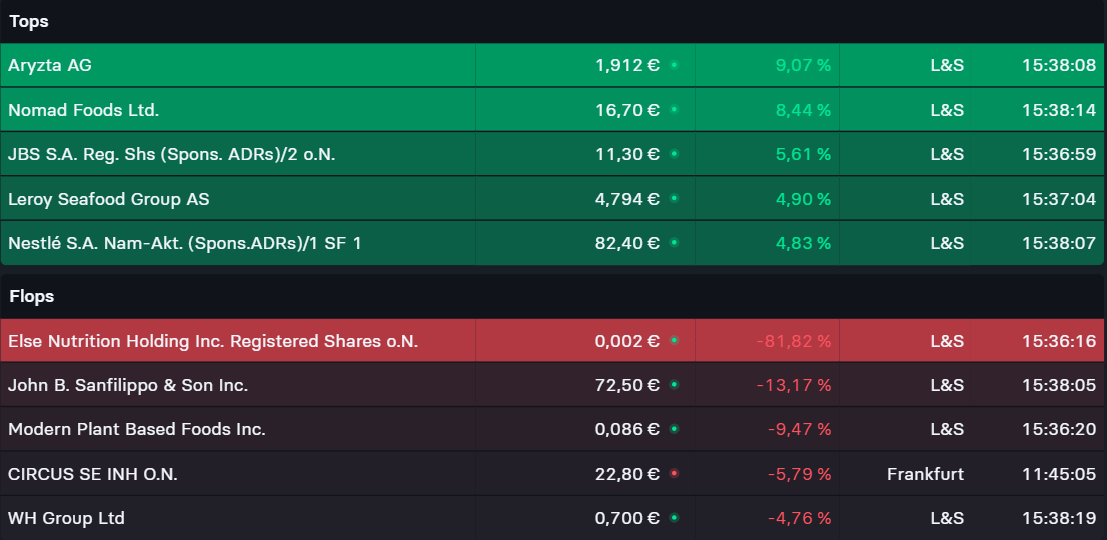Click the Flops section header
This screenshot has width=1107, height=540.
[32, 296]
